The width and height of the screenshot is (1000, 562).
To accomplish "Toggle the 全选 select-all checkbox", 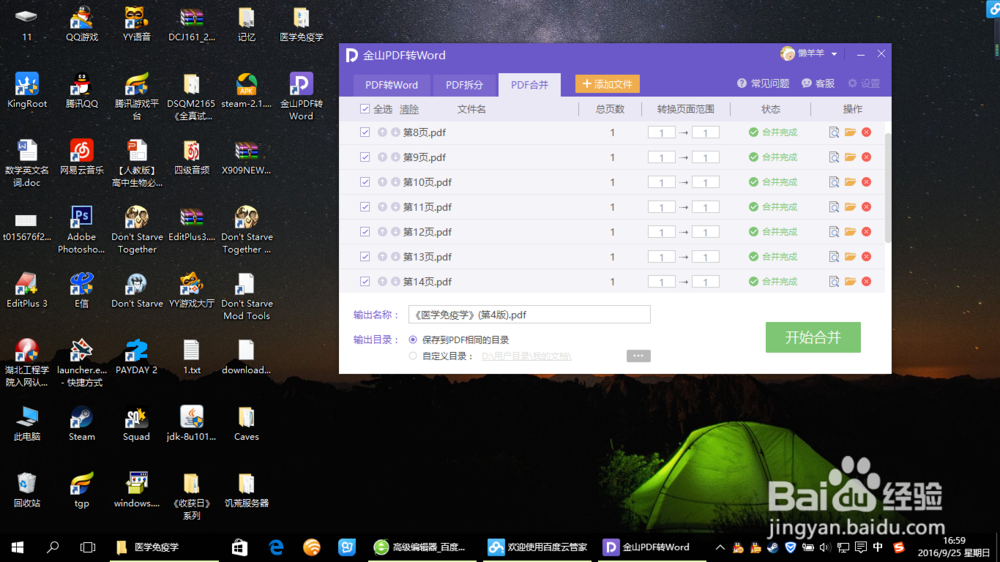I will coord(365,109).
